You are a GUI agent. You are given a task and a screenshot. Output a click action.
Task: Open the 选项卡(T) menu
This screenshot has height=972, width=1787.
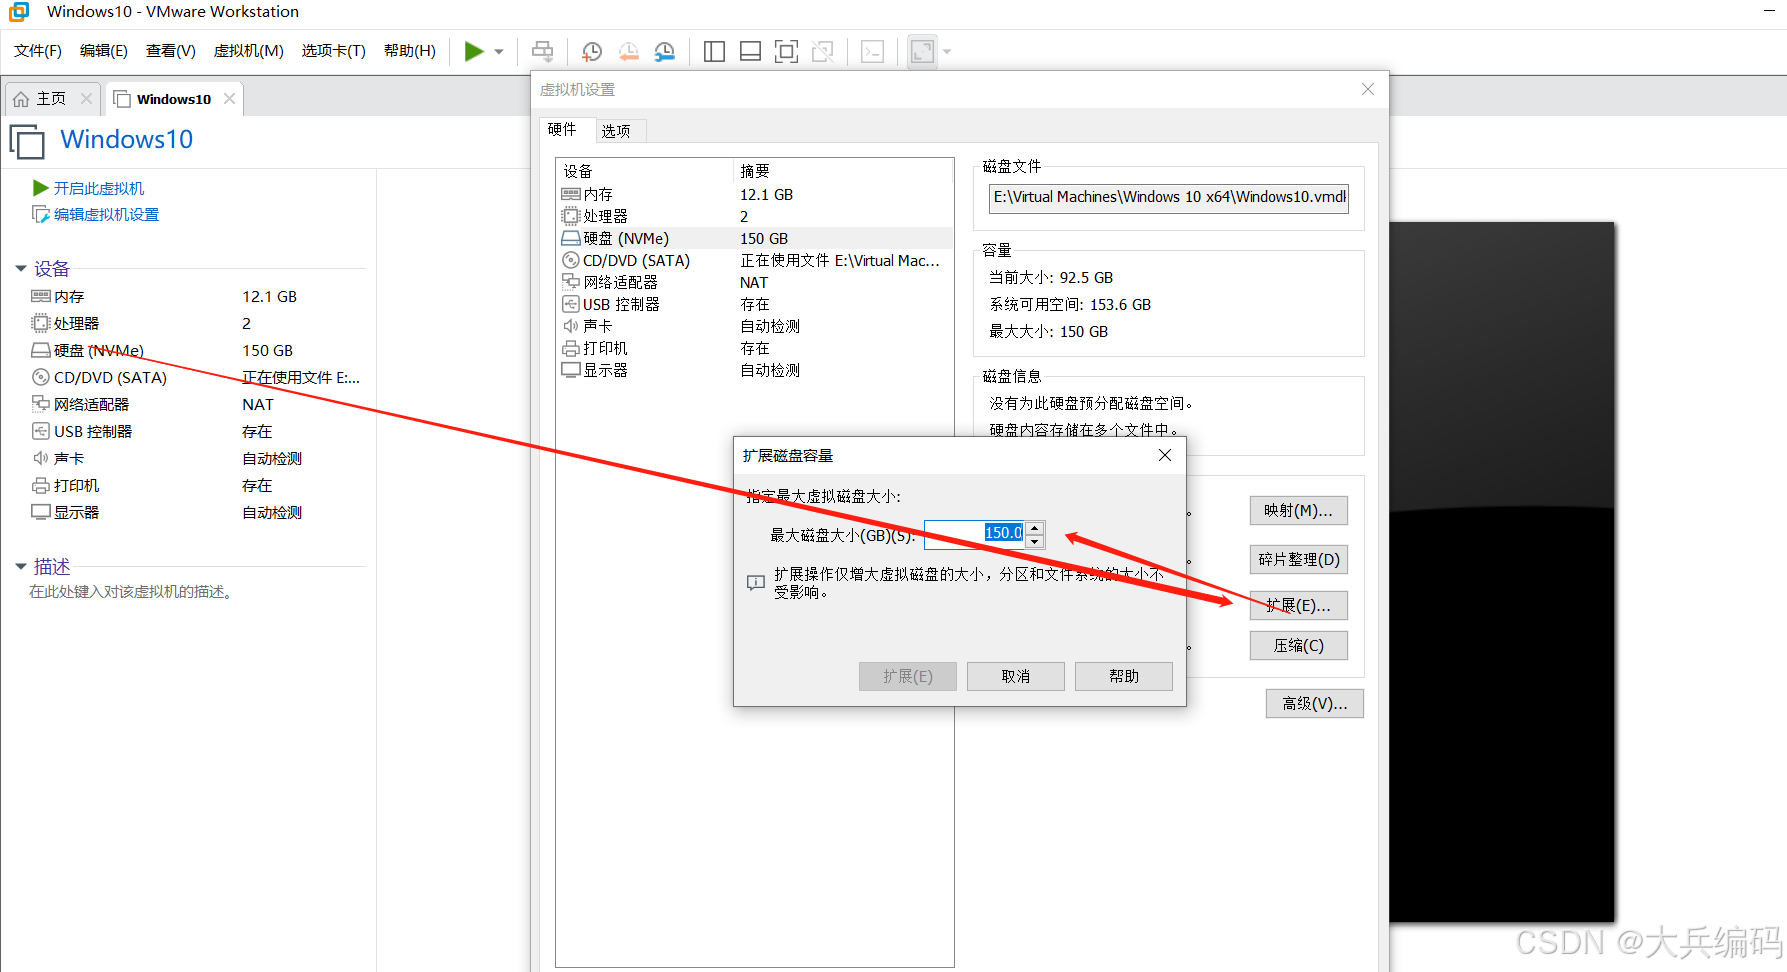(x=334, y=51)
